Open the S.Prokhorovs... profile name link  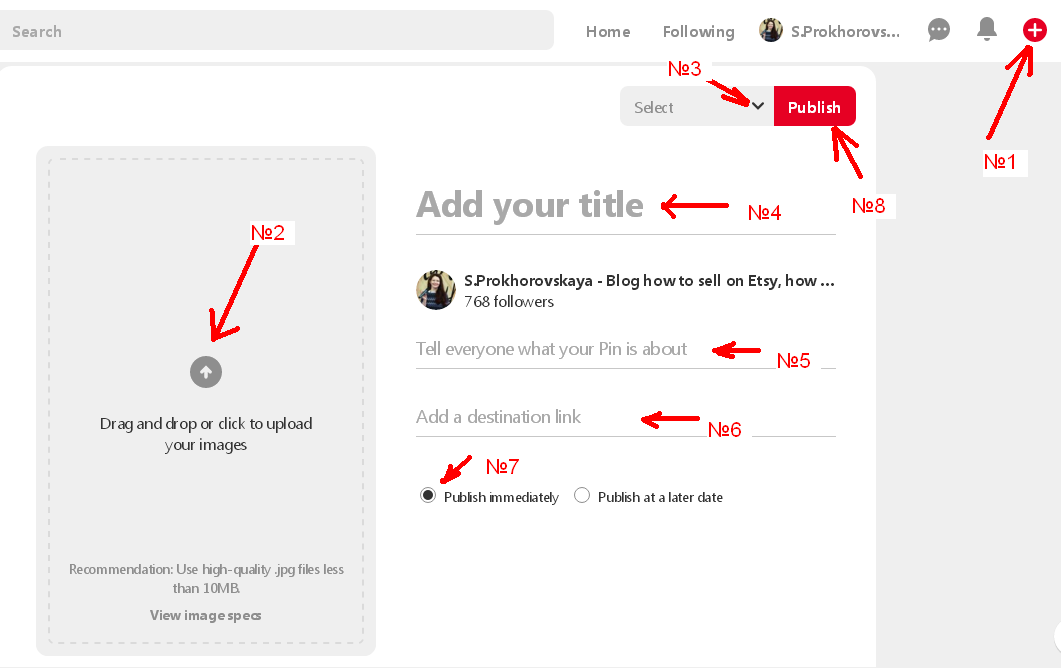(845, 32)
